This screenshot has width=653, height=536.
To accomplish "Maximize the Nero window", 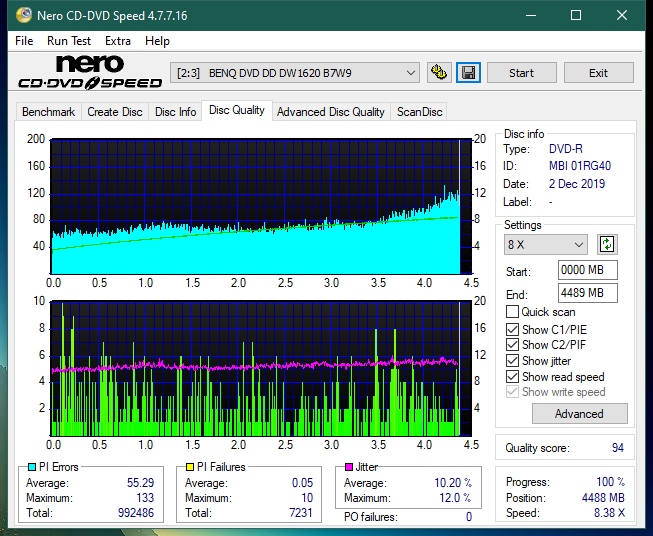I will (x=576, y=15).
